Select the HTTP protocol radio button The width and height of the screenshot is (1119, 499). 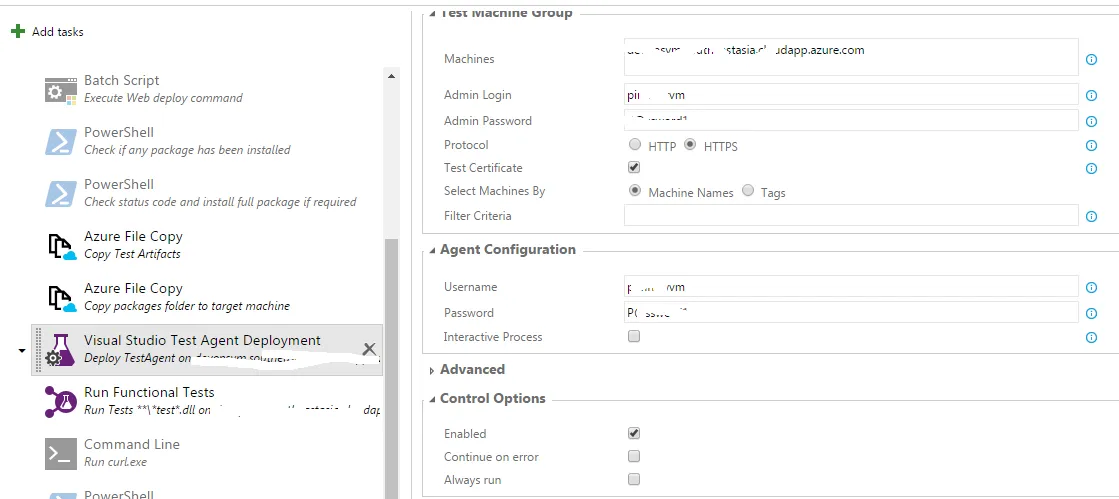pos(634,145)
